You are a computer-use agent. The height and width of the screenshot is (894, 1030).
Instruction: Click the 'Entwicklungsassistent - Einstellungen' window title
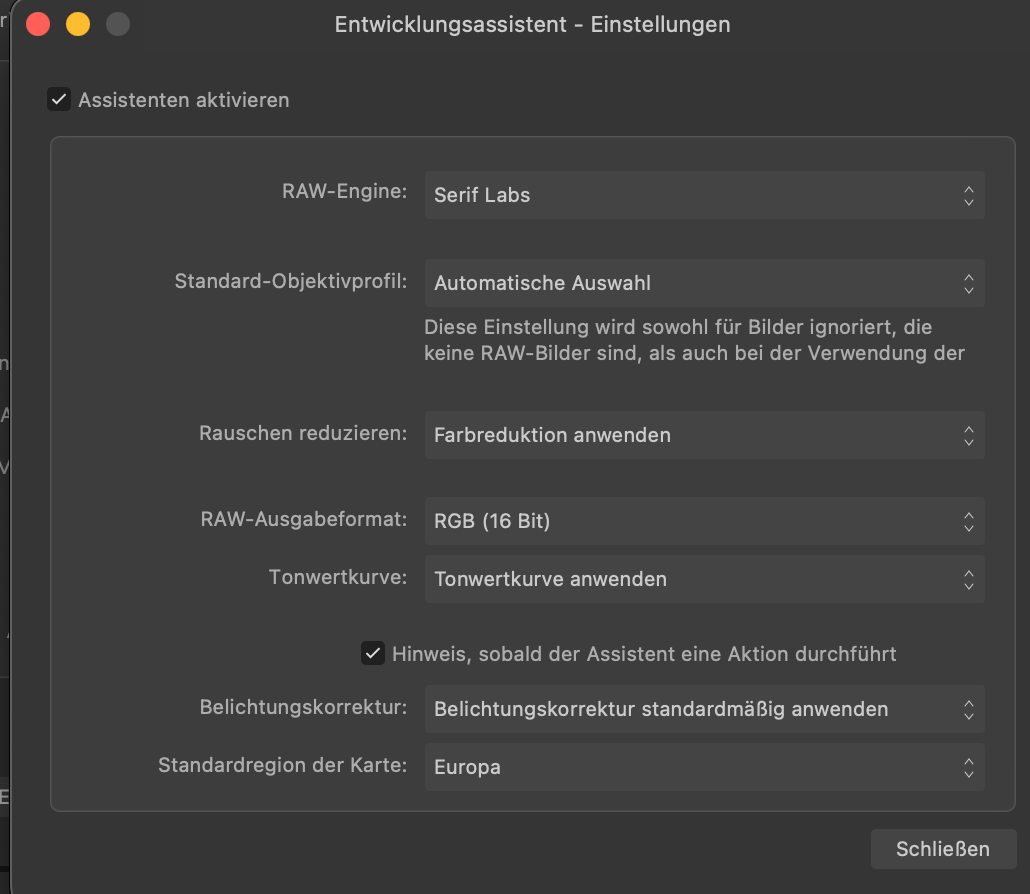[532, 25]
